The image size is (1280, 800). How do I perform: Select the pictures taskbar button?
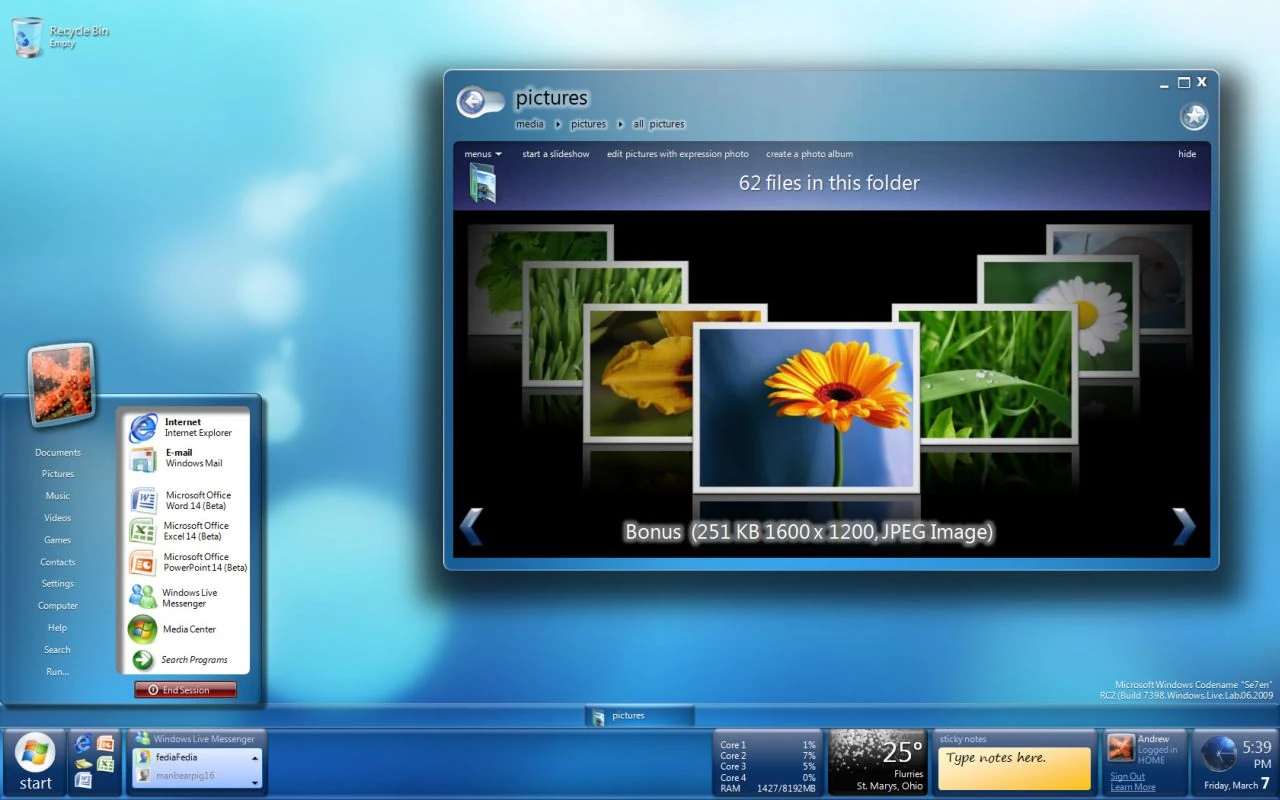point(640,716)
